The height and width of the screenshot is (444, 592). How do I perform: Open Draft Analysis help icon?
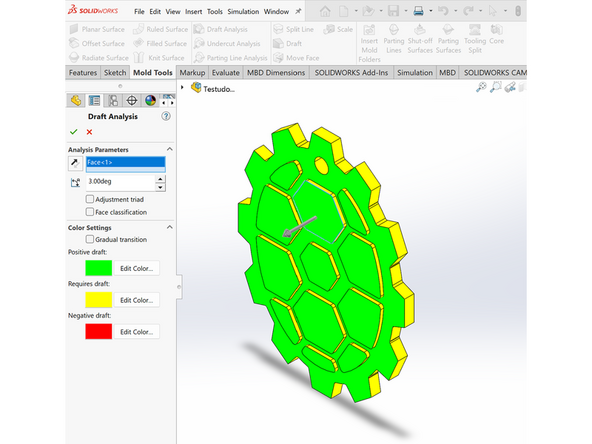pyautogui.click(x=166, y=116)
